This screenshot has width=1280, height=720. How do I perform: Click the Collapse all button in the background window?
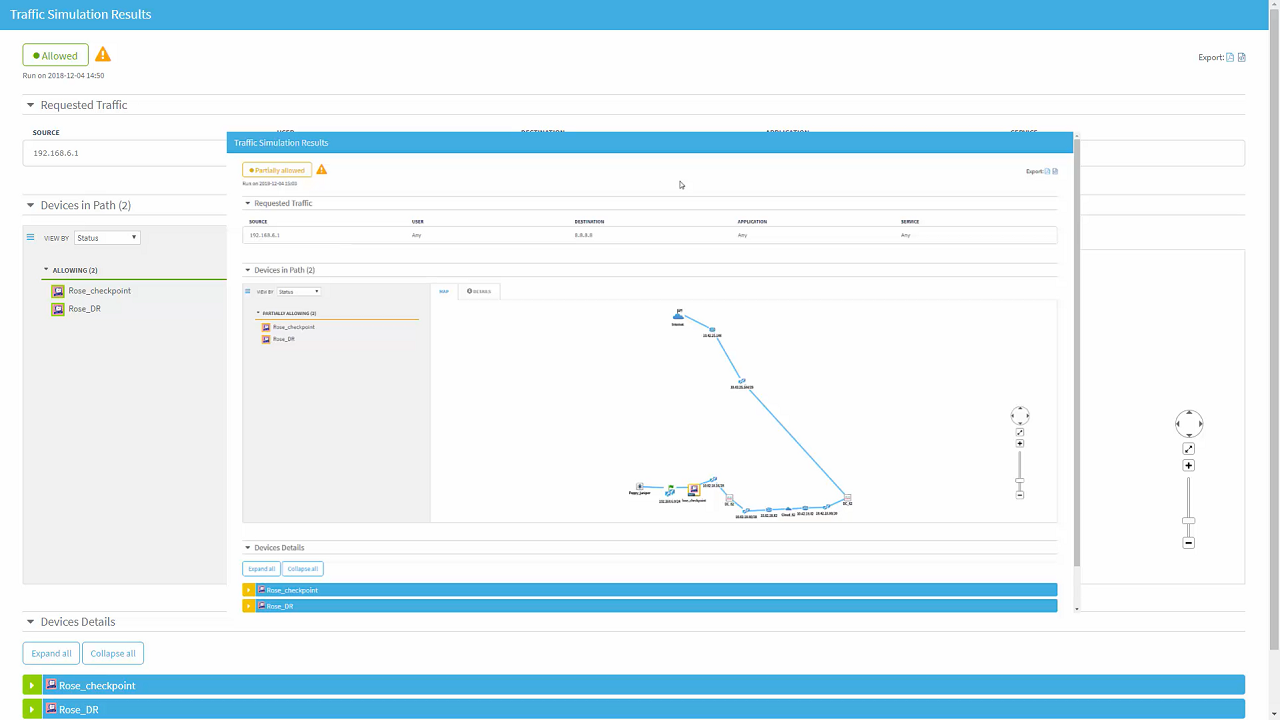(x=113, y=653)
